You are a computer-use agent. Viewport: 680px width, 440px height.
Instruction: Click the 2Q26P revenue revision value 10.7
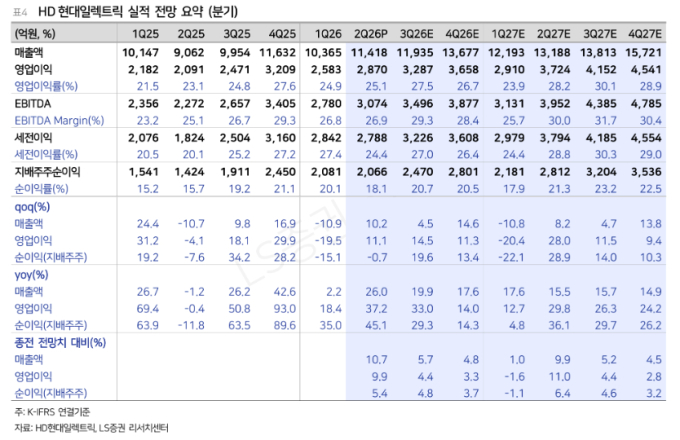tap(376, 359)
